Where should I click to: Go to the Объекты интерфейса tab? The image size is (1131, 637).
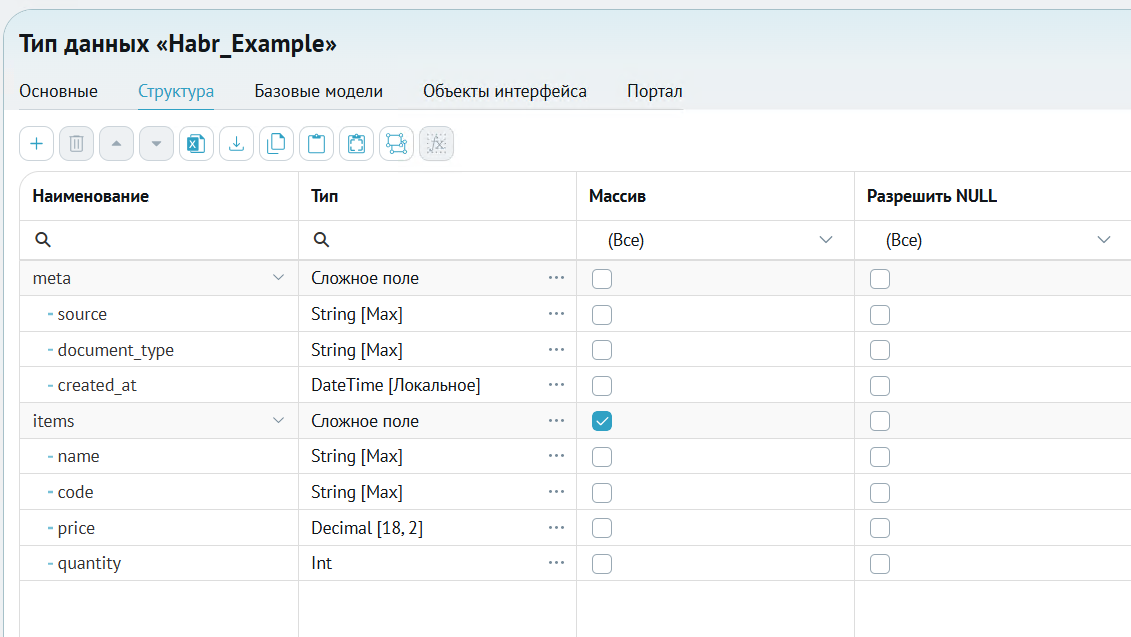pos(505,92)
